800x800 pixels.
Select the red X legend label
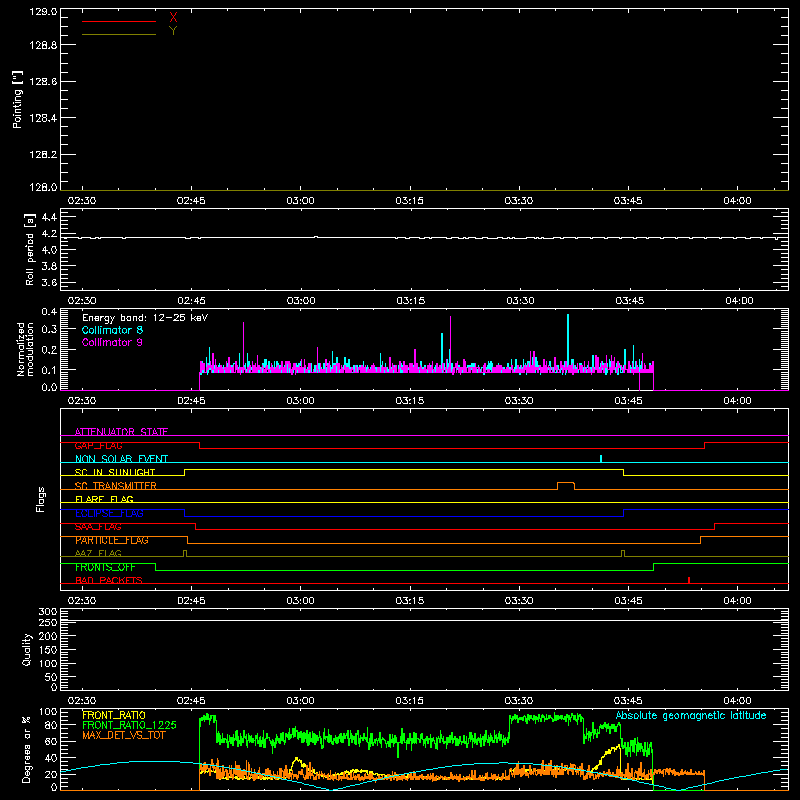173,18
